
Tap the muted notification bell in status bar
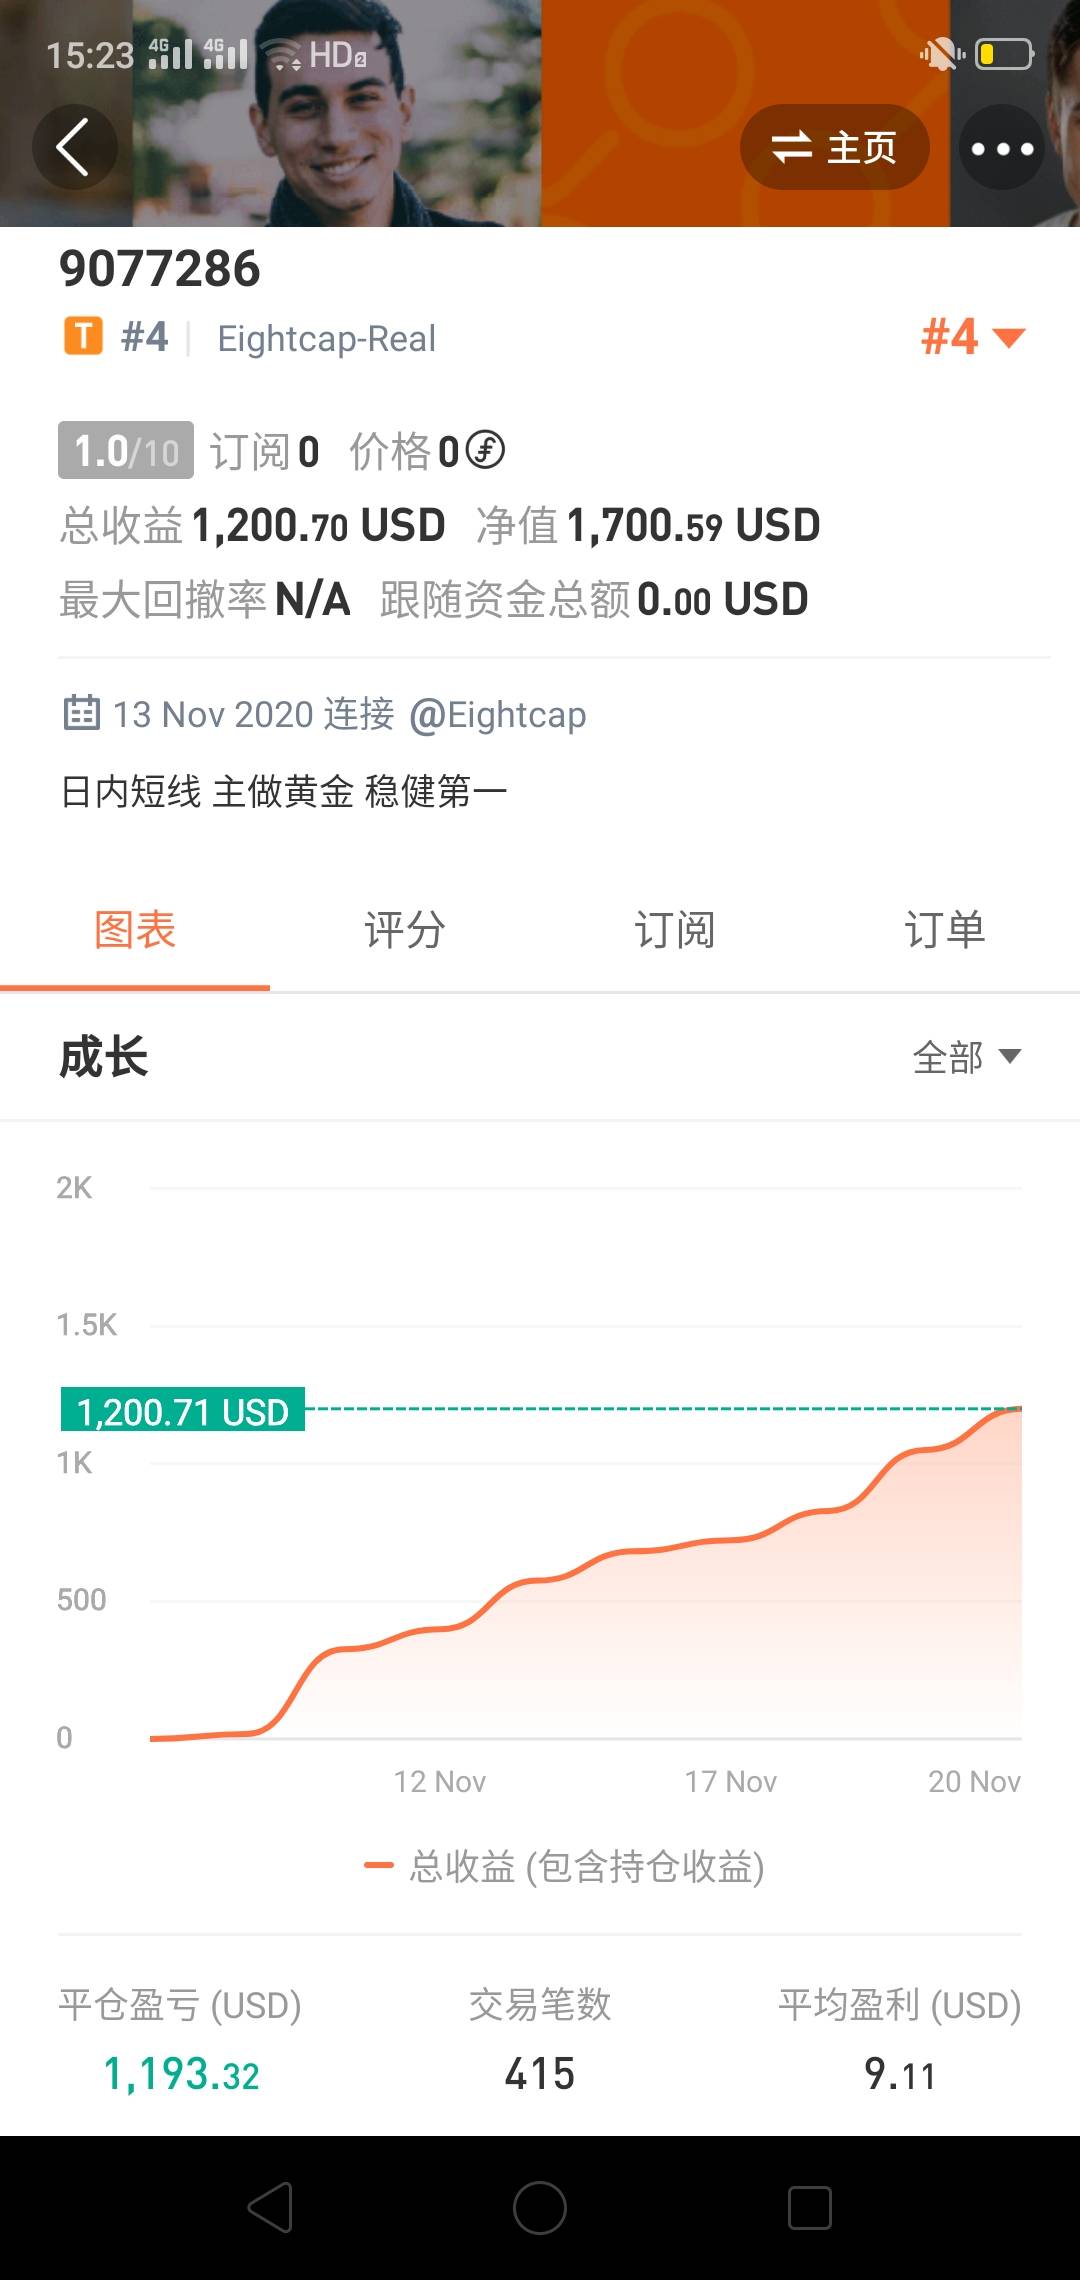click(941, 54)
